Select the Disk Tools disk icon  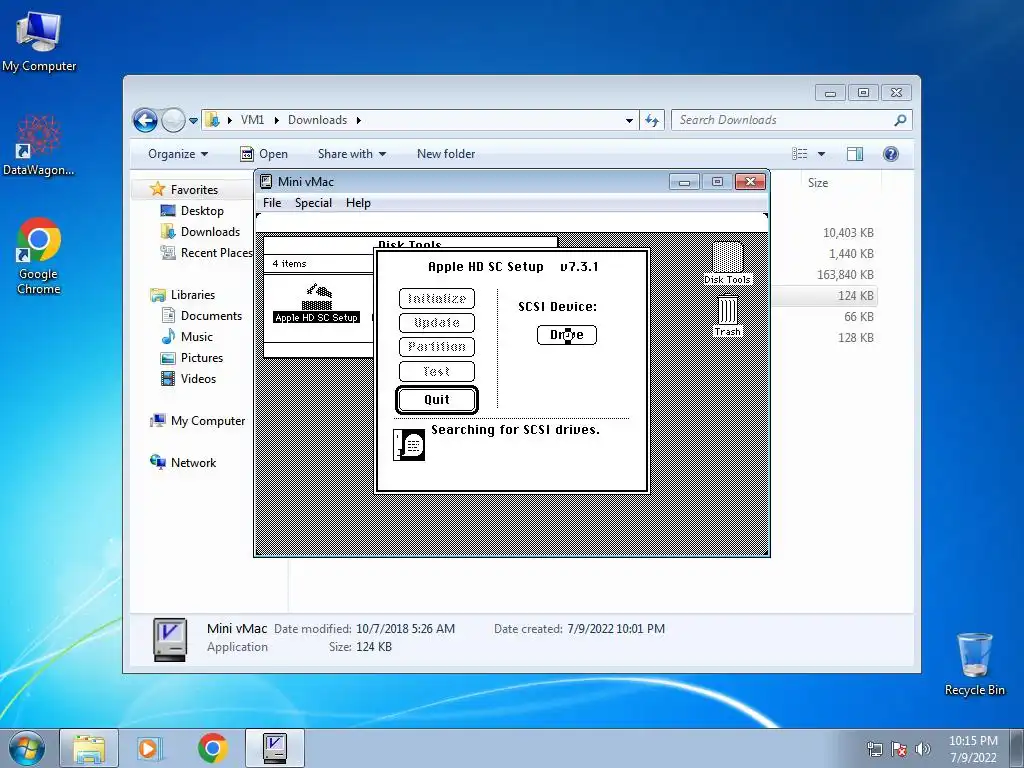[x=728, y=263]
